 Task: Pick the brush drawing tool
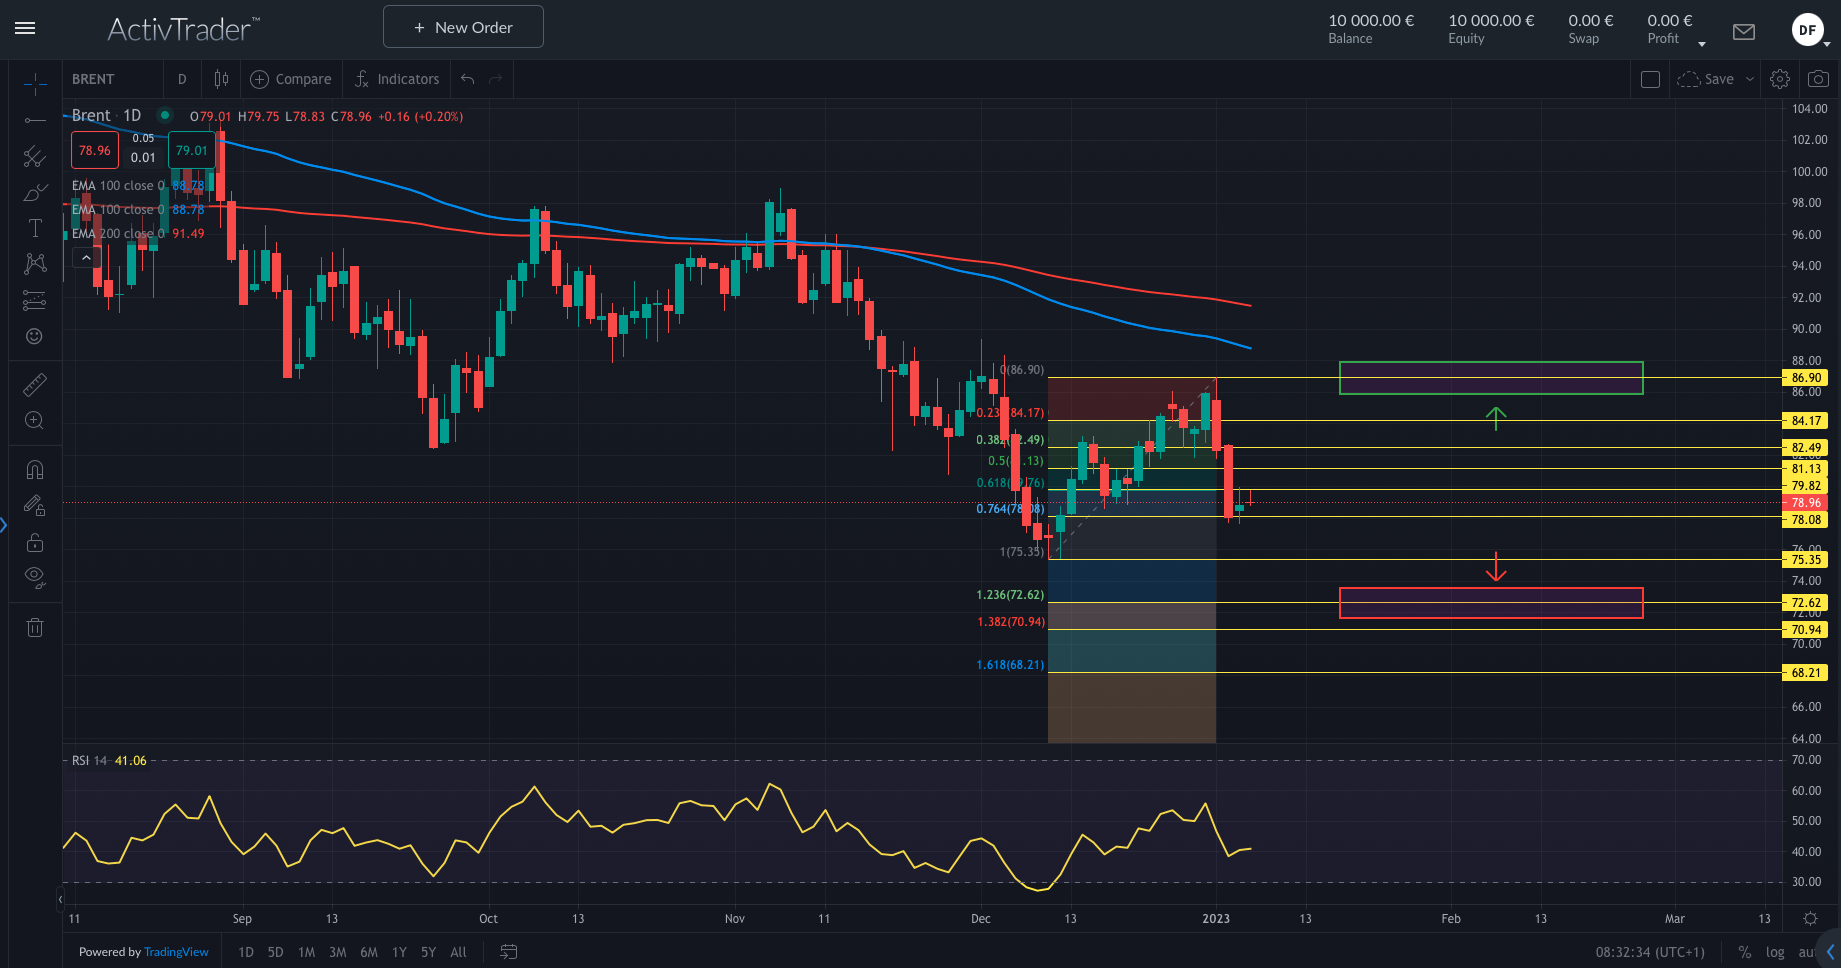tap(35, 192)
